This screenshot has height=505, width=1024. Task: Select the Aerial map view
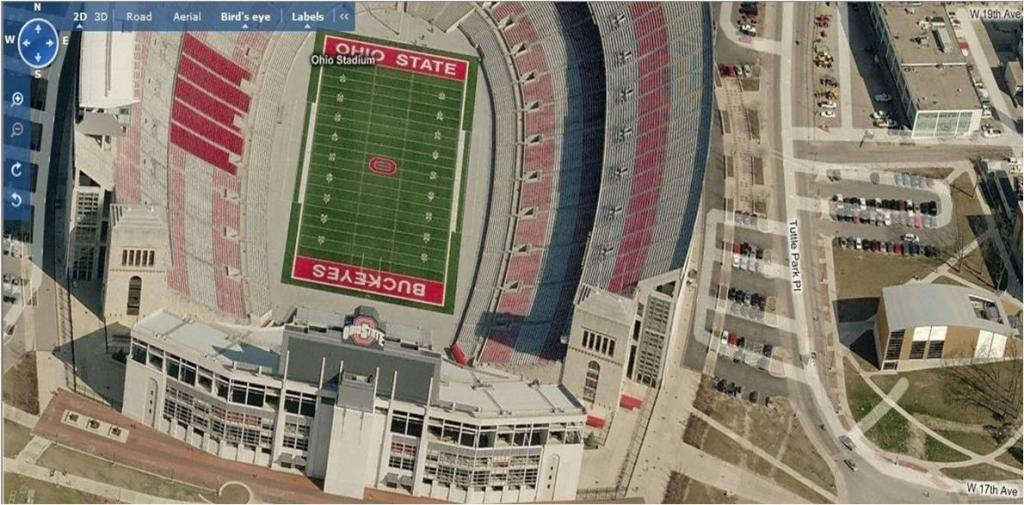point(187,17)
